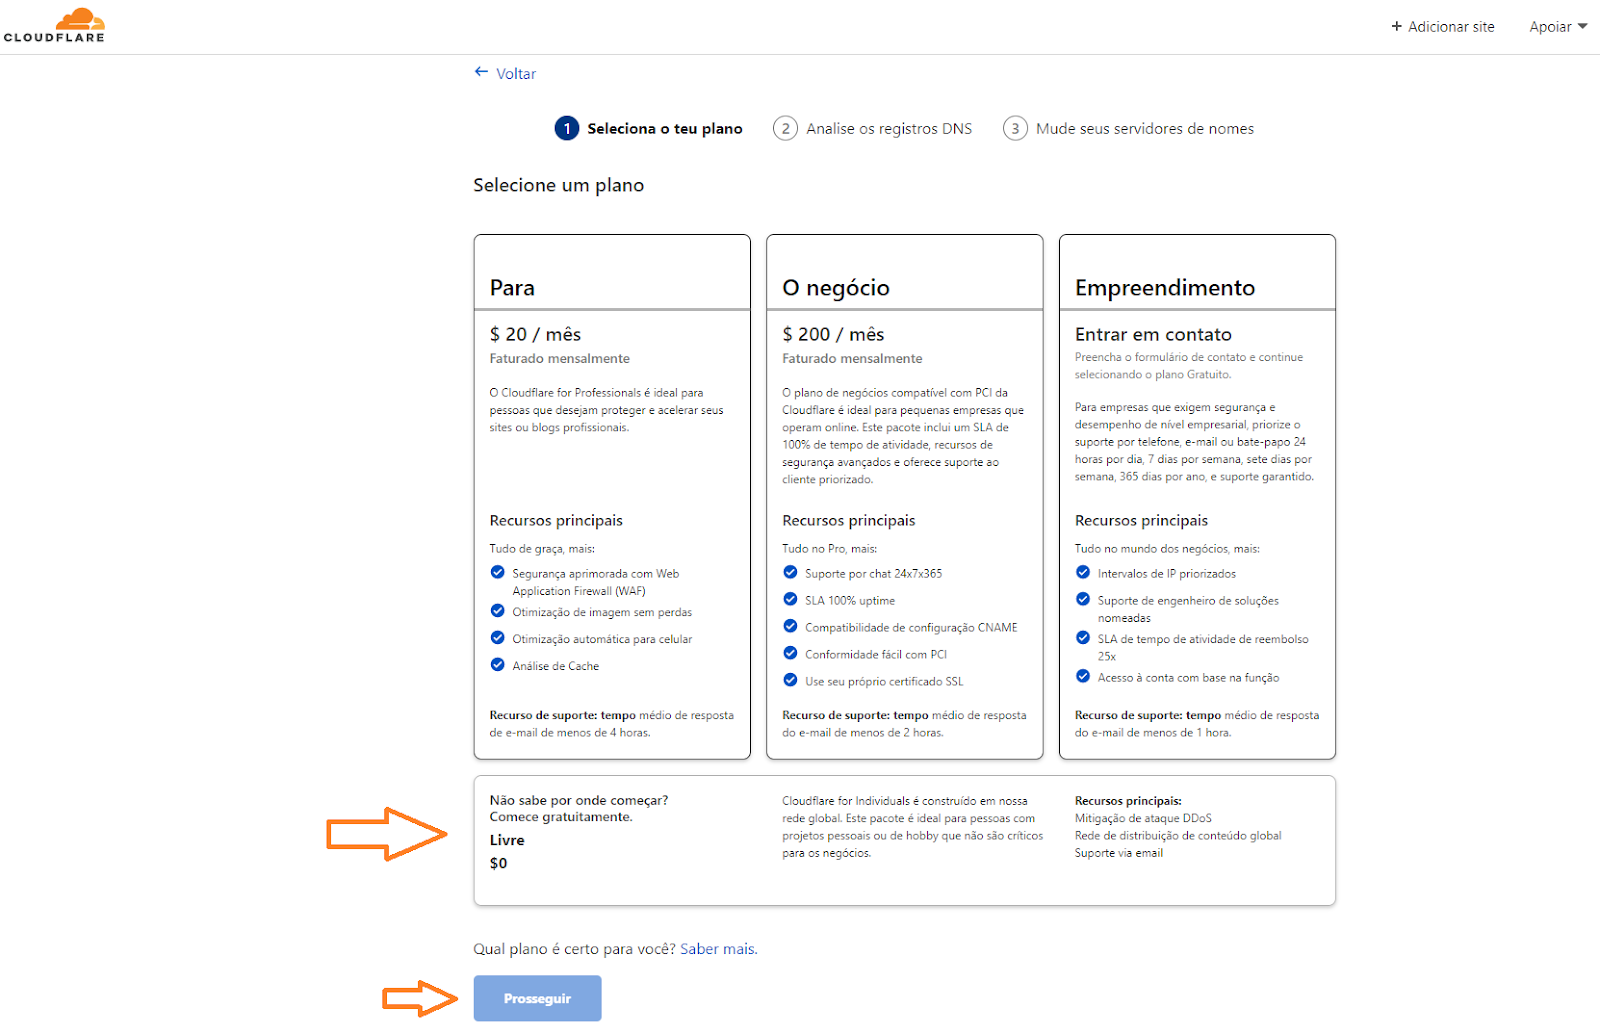Click Mitigação de ataque DDoS text
Viewport: 1600px width, 1034px height.
point(1143,818)
